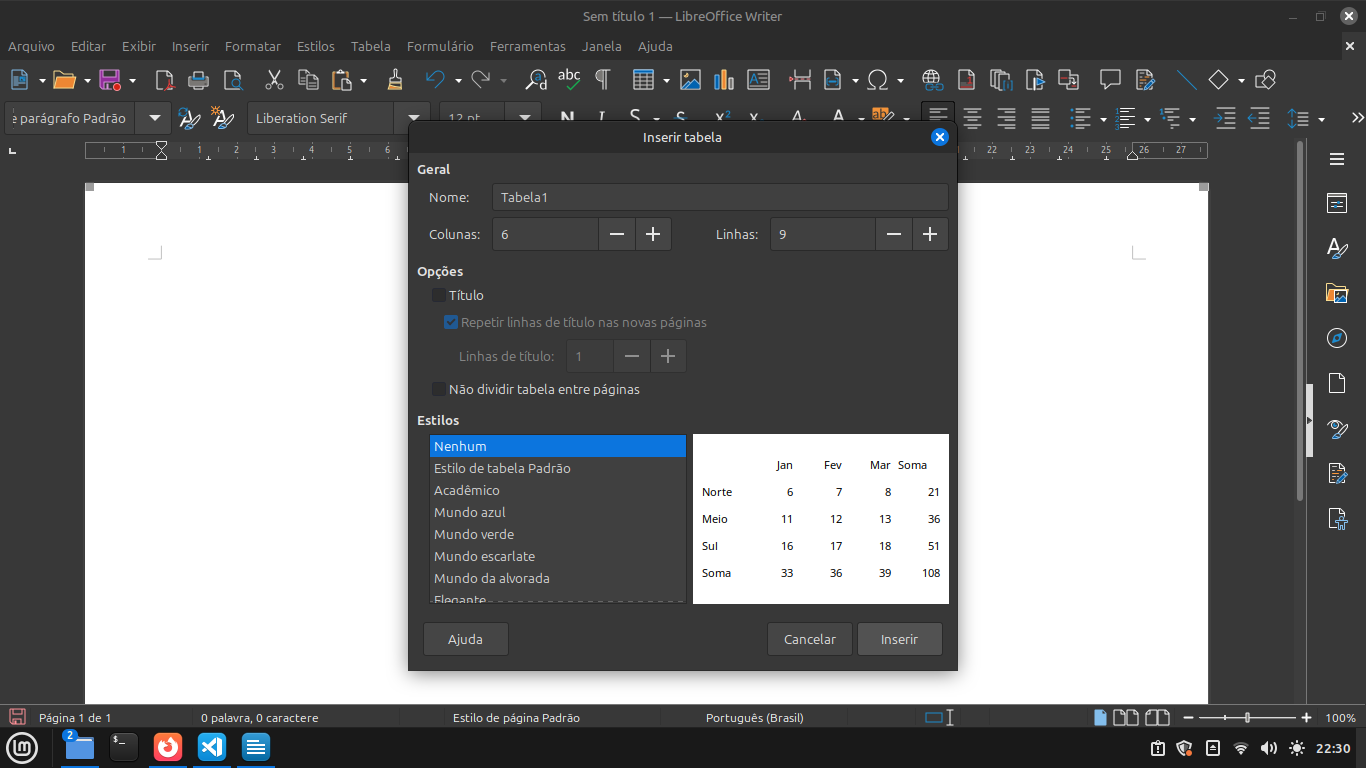The width and height of the screenshot is (1366, 768).
Task: Open the Paste options dropdown arrow
Action: coord(363,81)
